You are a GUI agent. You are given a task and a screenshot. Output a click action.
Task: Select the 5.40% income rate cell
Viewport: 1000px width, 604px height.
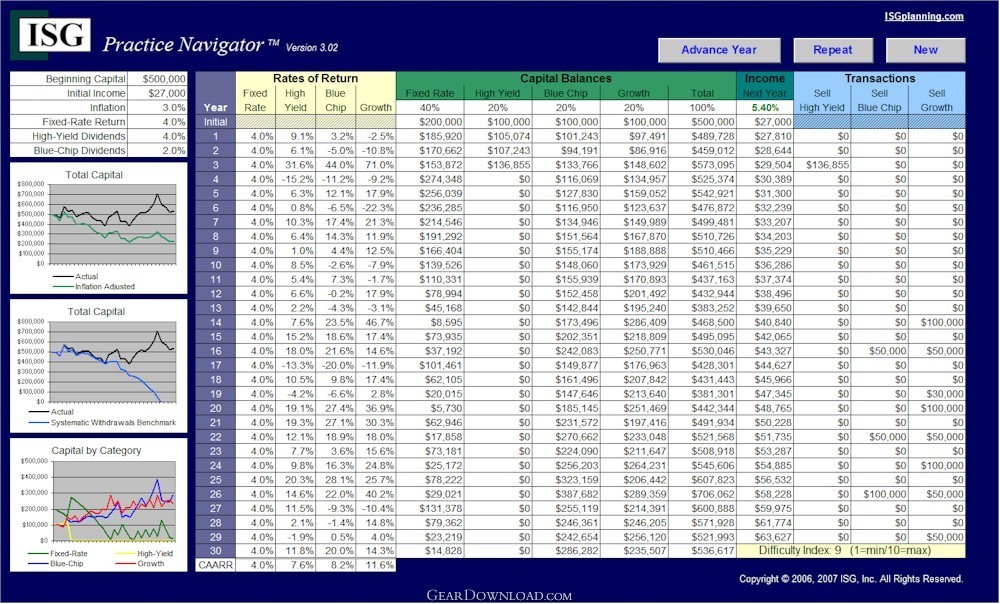[765, 108]
